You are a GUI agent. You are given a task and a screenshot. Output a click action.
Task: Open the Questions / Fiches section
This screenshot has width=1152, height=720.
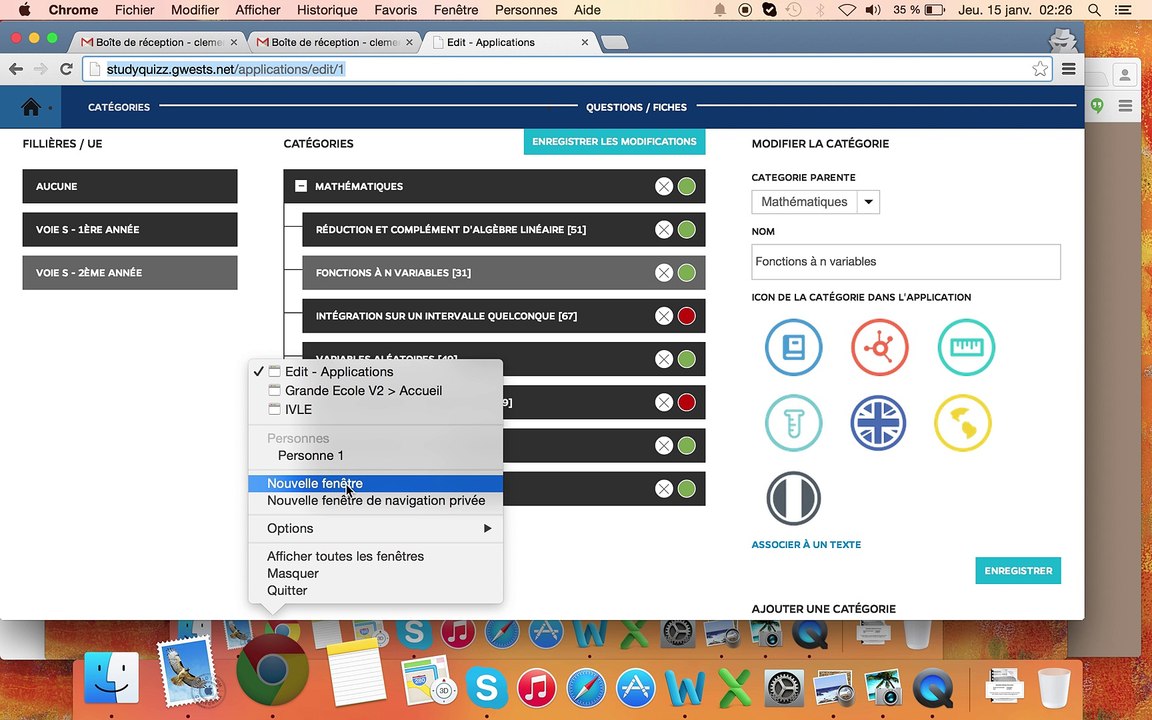coord(636,107)
